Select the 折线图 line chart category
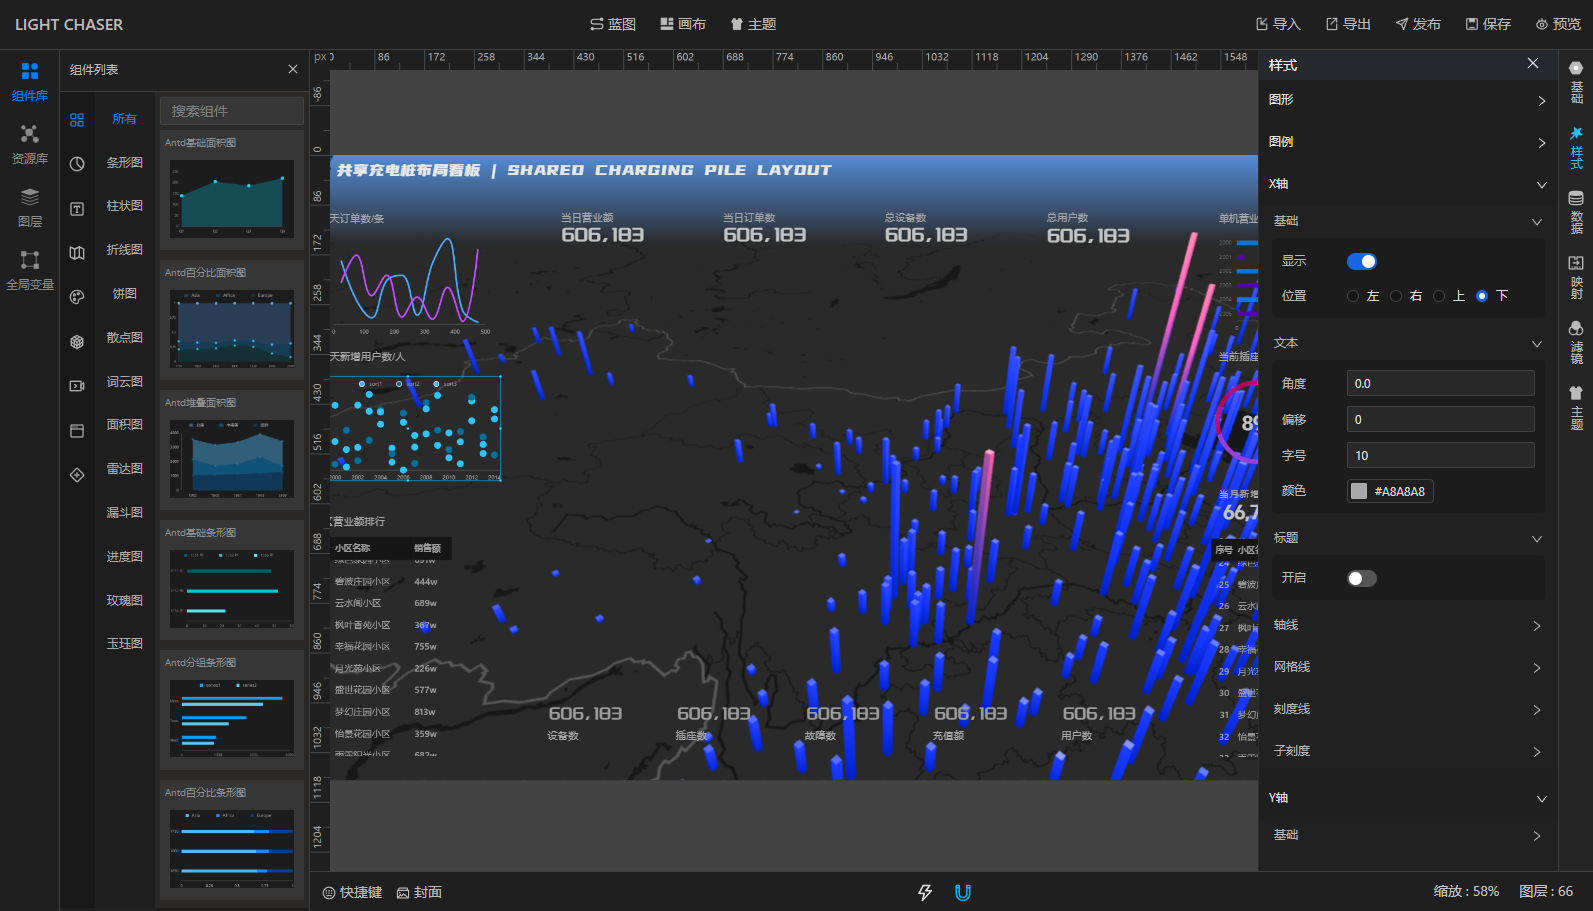Image resolution: width=1593 pixels, height=911 pixels. 124,250
